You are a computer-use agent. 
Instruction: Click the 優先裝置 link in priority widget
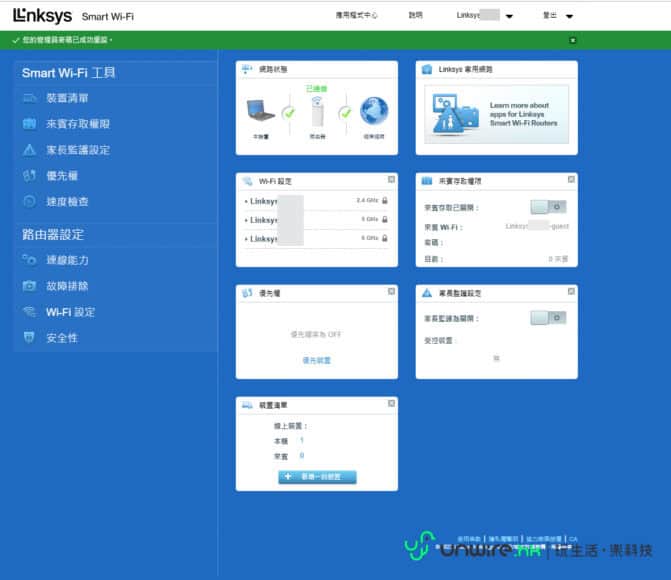click(316, 360)
